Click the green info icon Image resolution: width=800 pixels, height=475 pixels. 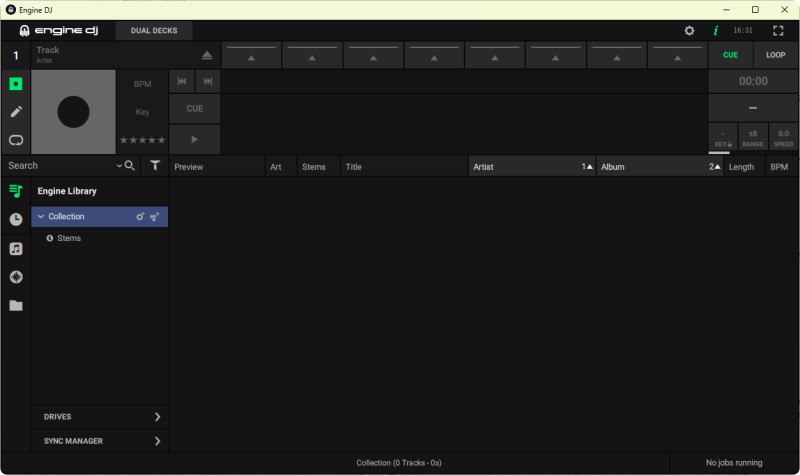click(715, 31)
